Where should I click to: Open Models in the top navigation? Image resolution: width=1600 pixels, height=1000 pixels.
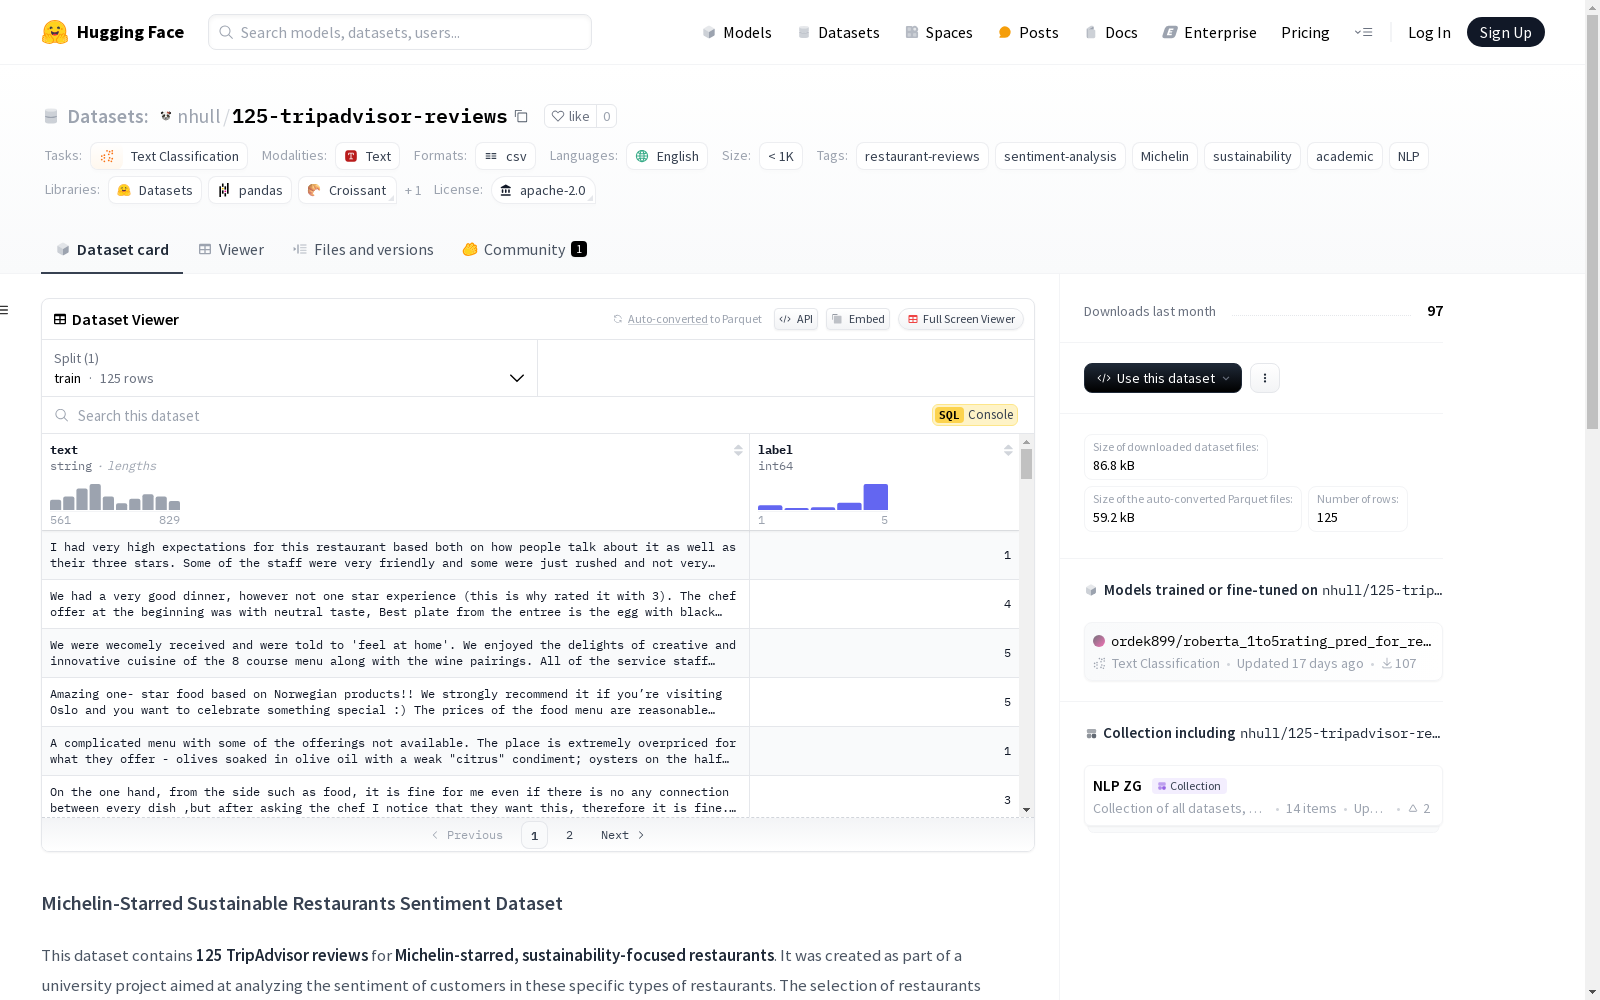coord(737,32)
